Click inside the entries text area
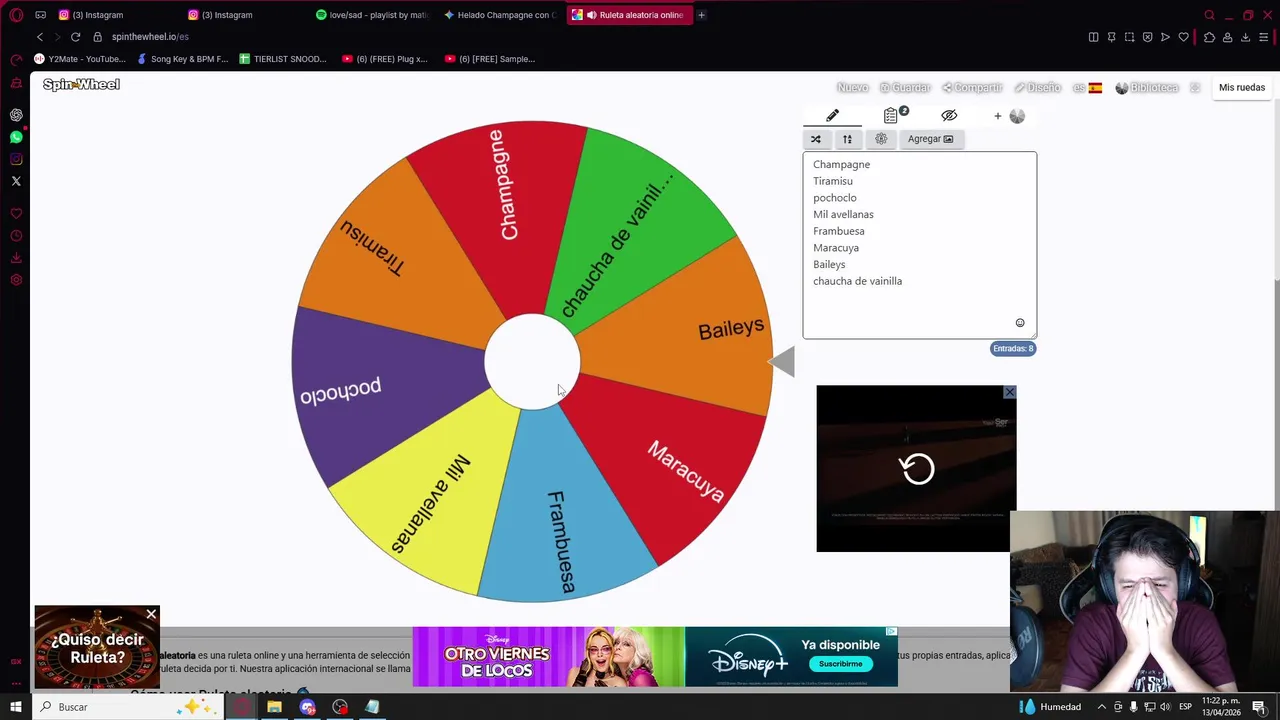Screen dimensions: 1280x720 coord(919,245)
